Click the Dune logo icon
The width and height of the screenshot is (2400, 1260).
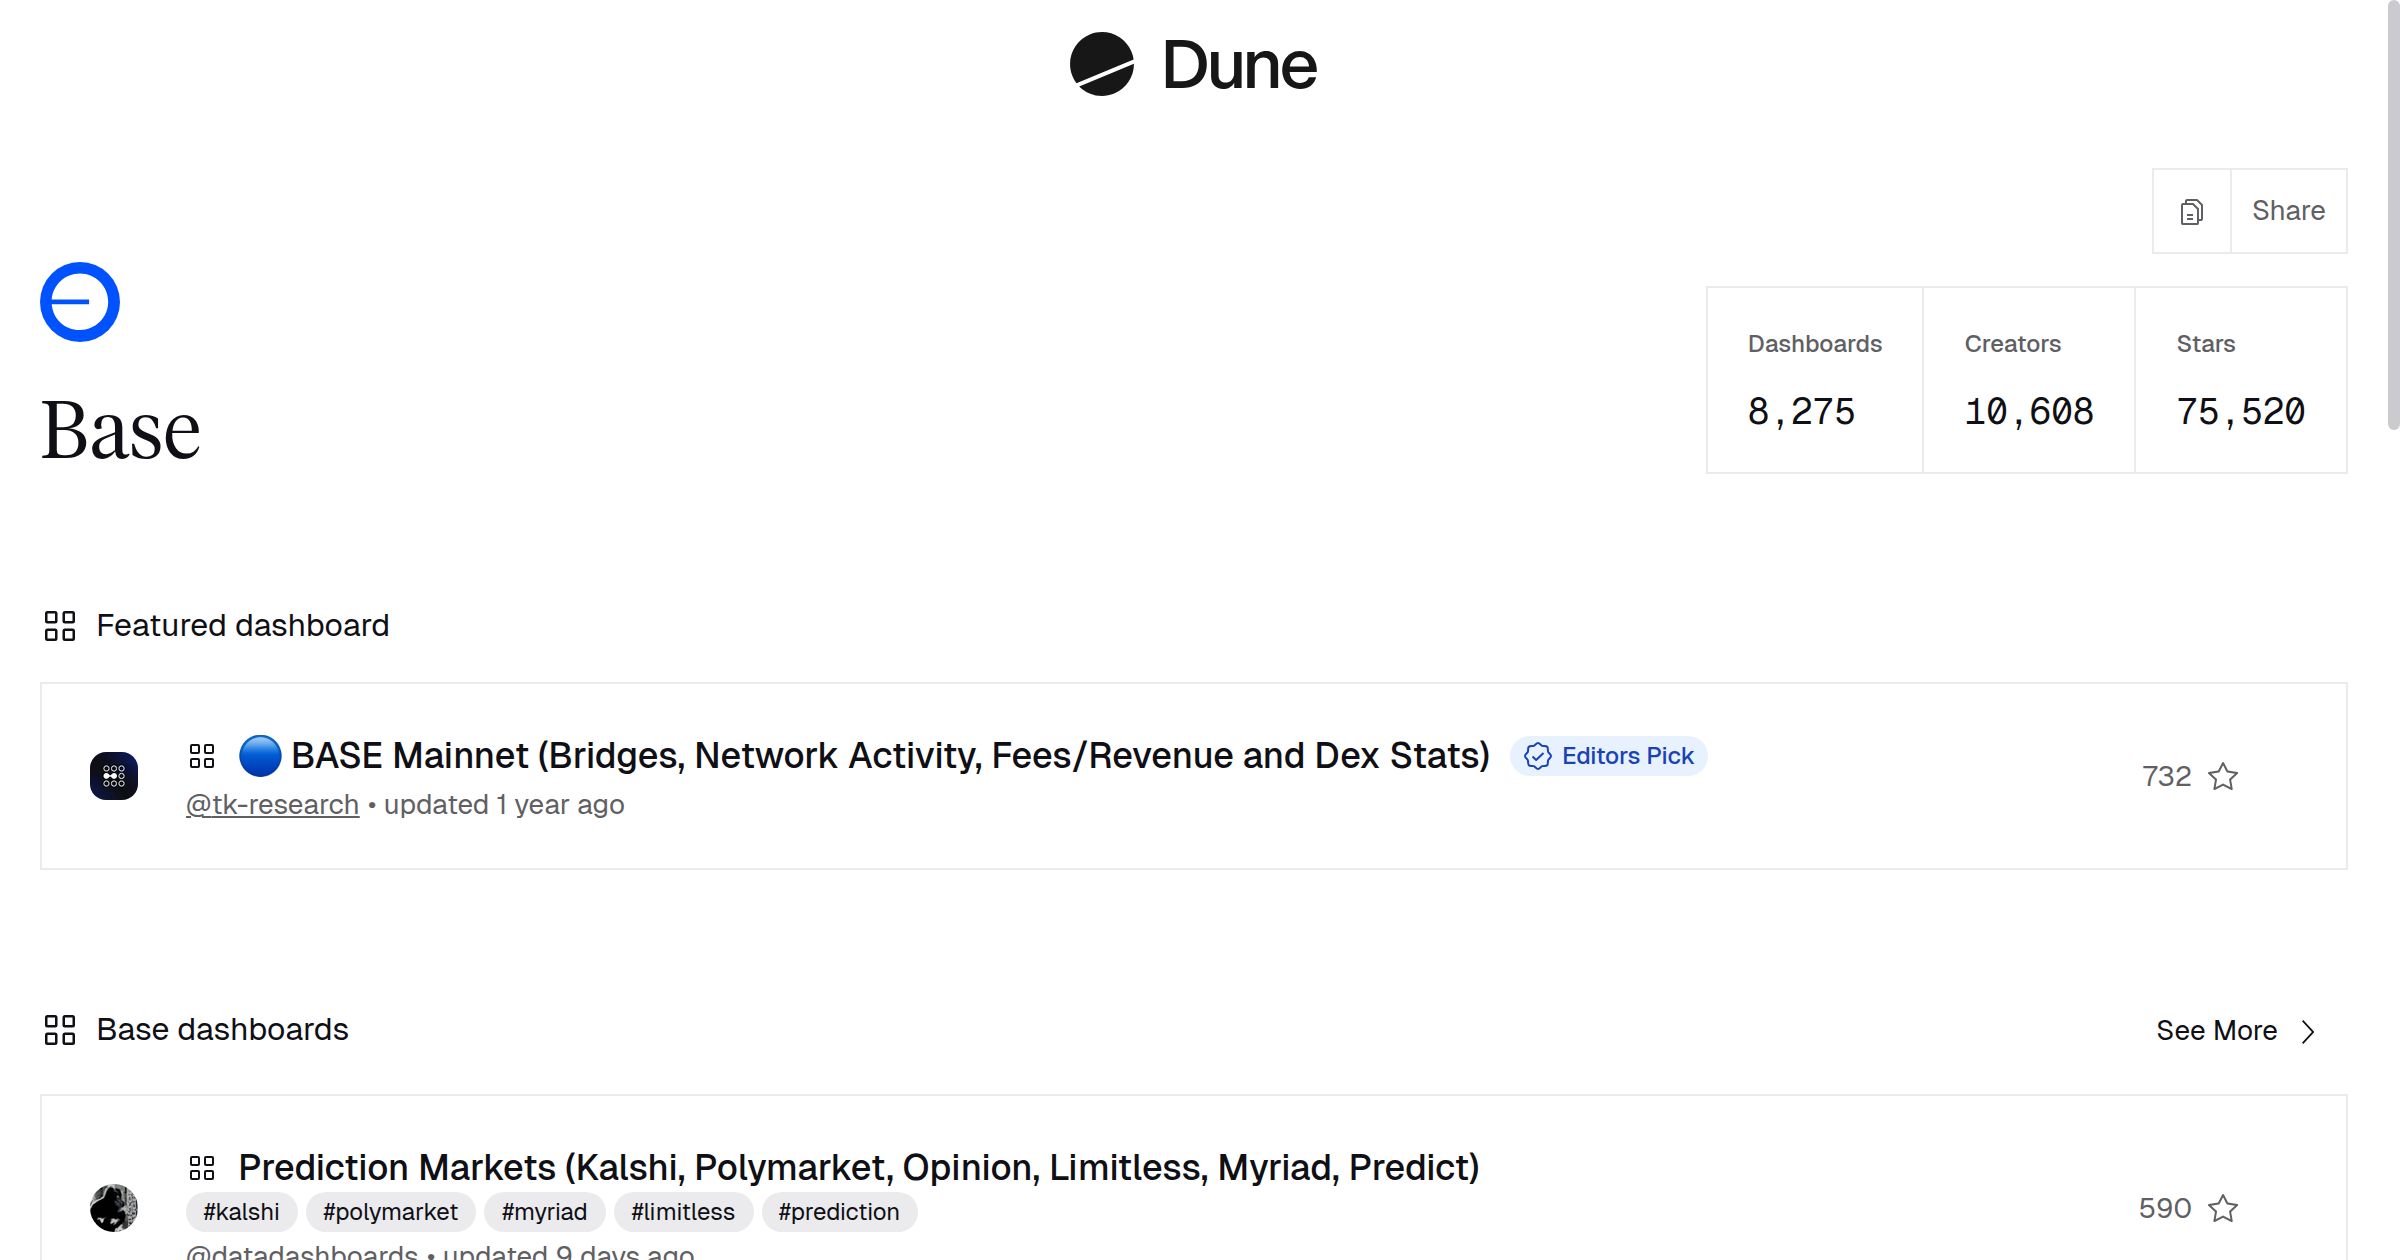[x=1101, y=65]
